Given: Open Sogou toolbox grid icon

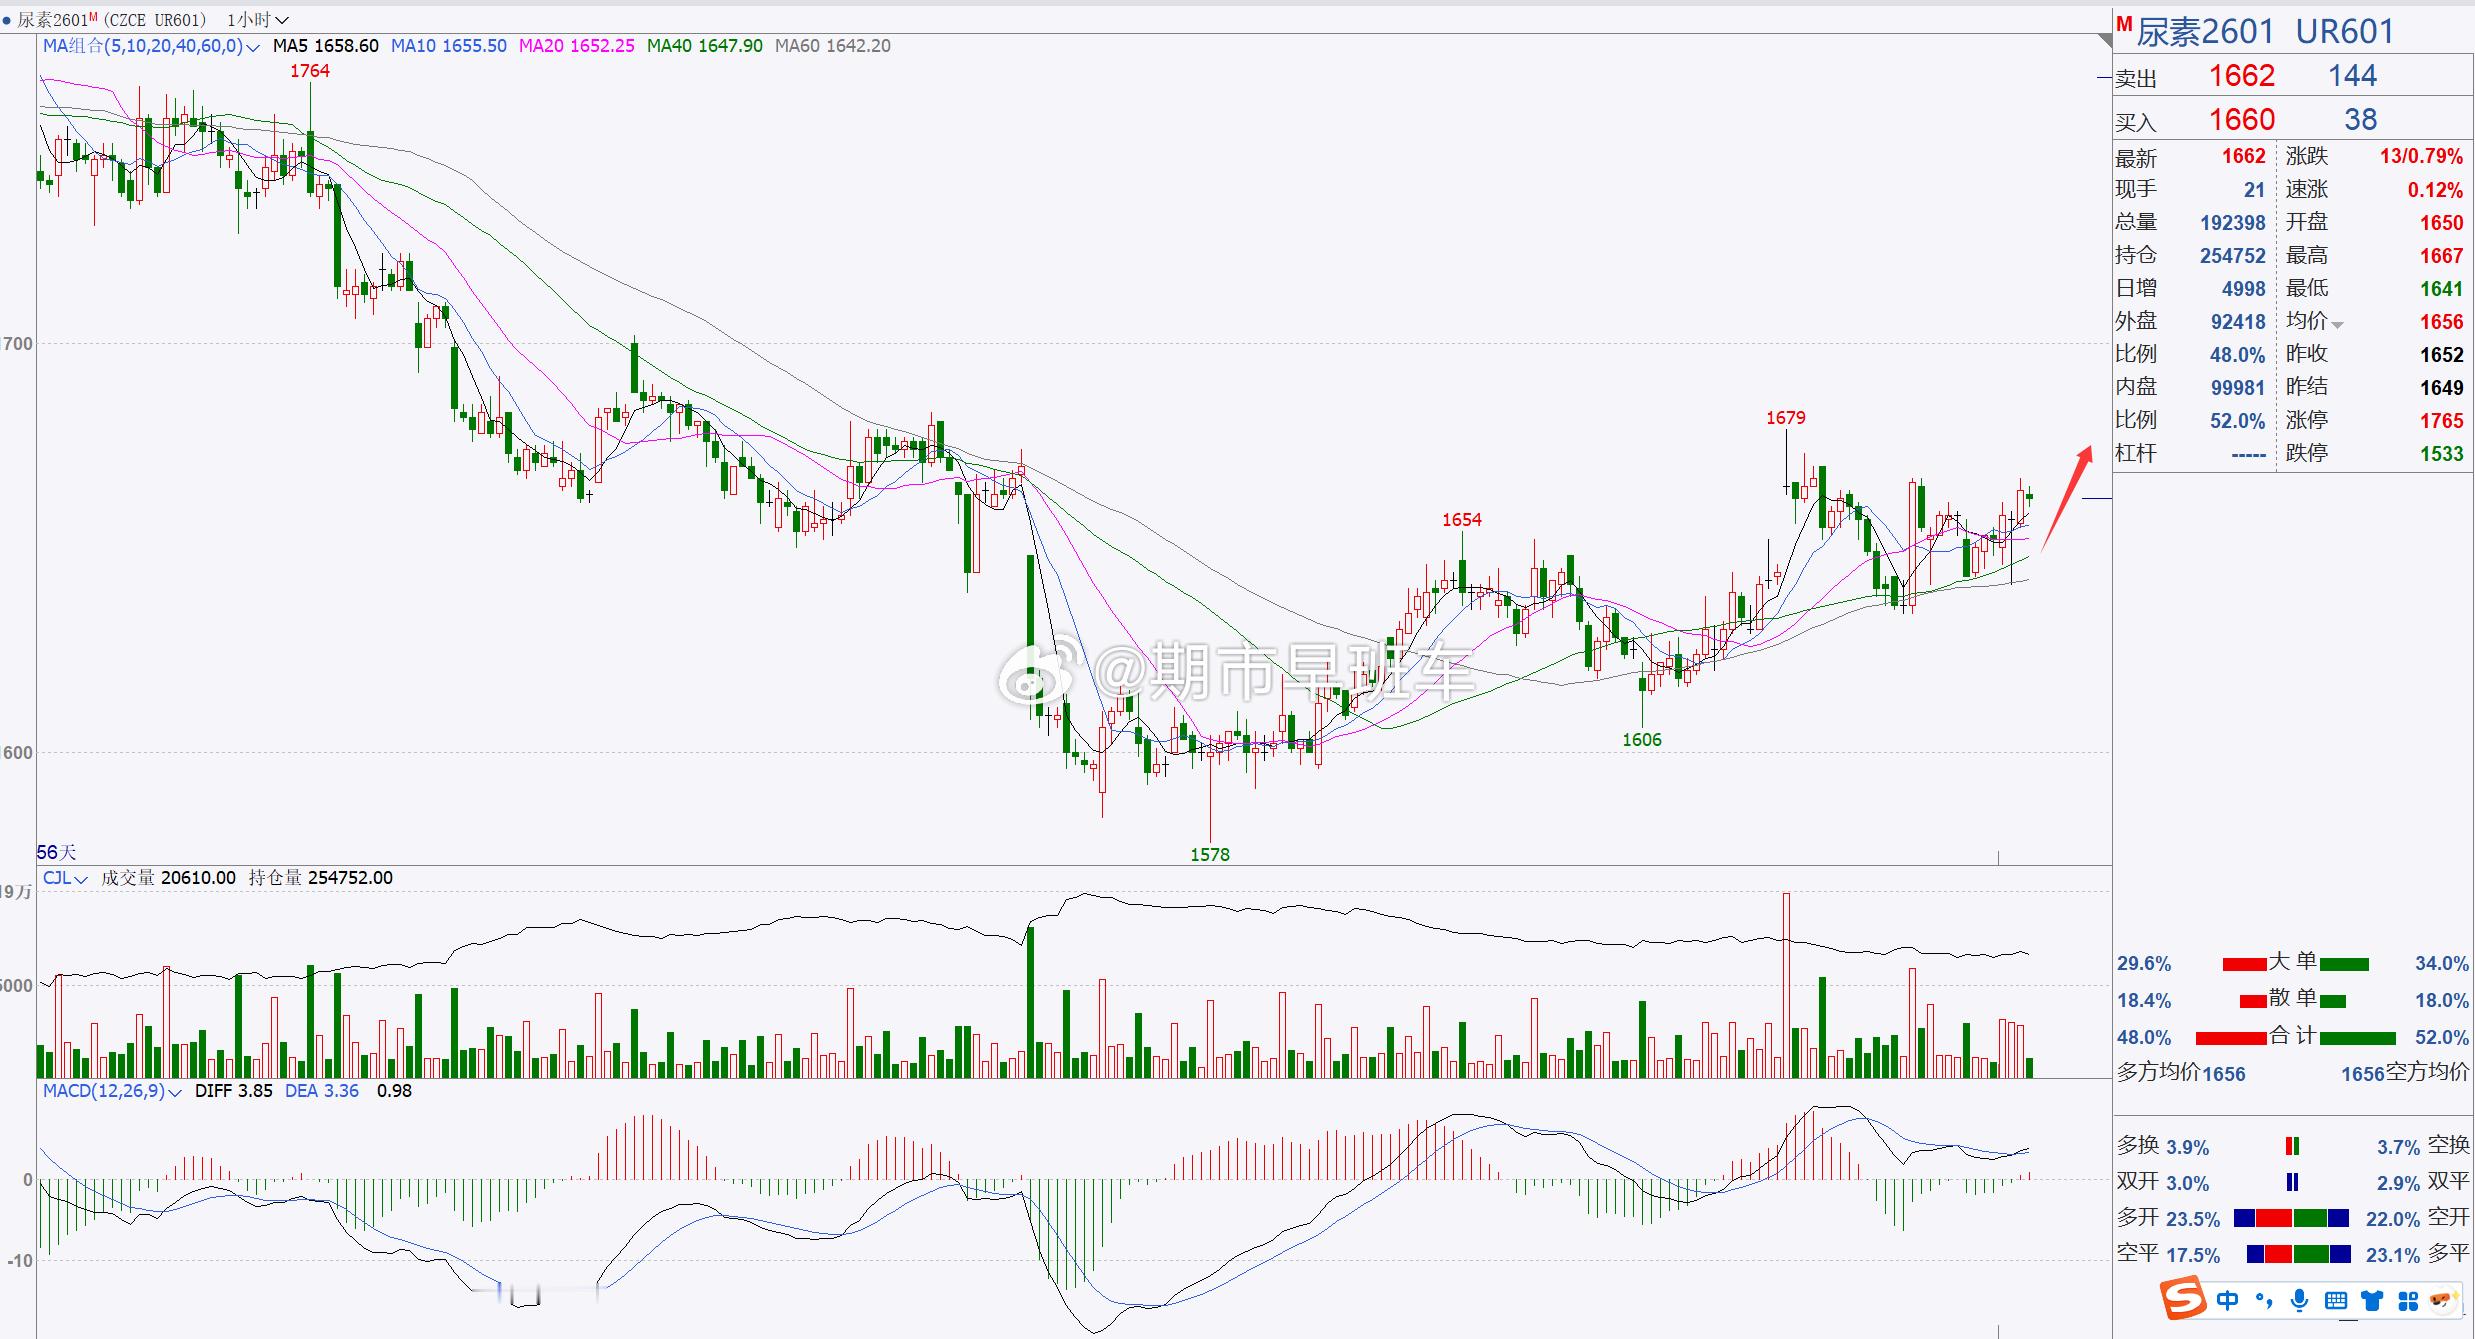Looking at the screenshot, I should (2408, 1300).
